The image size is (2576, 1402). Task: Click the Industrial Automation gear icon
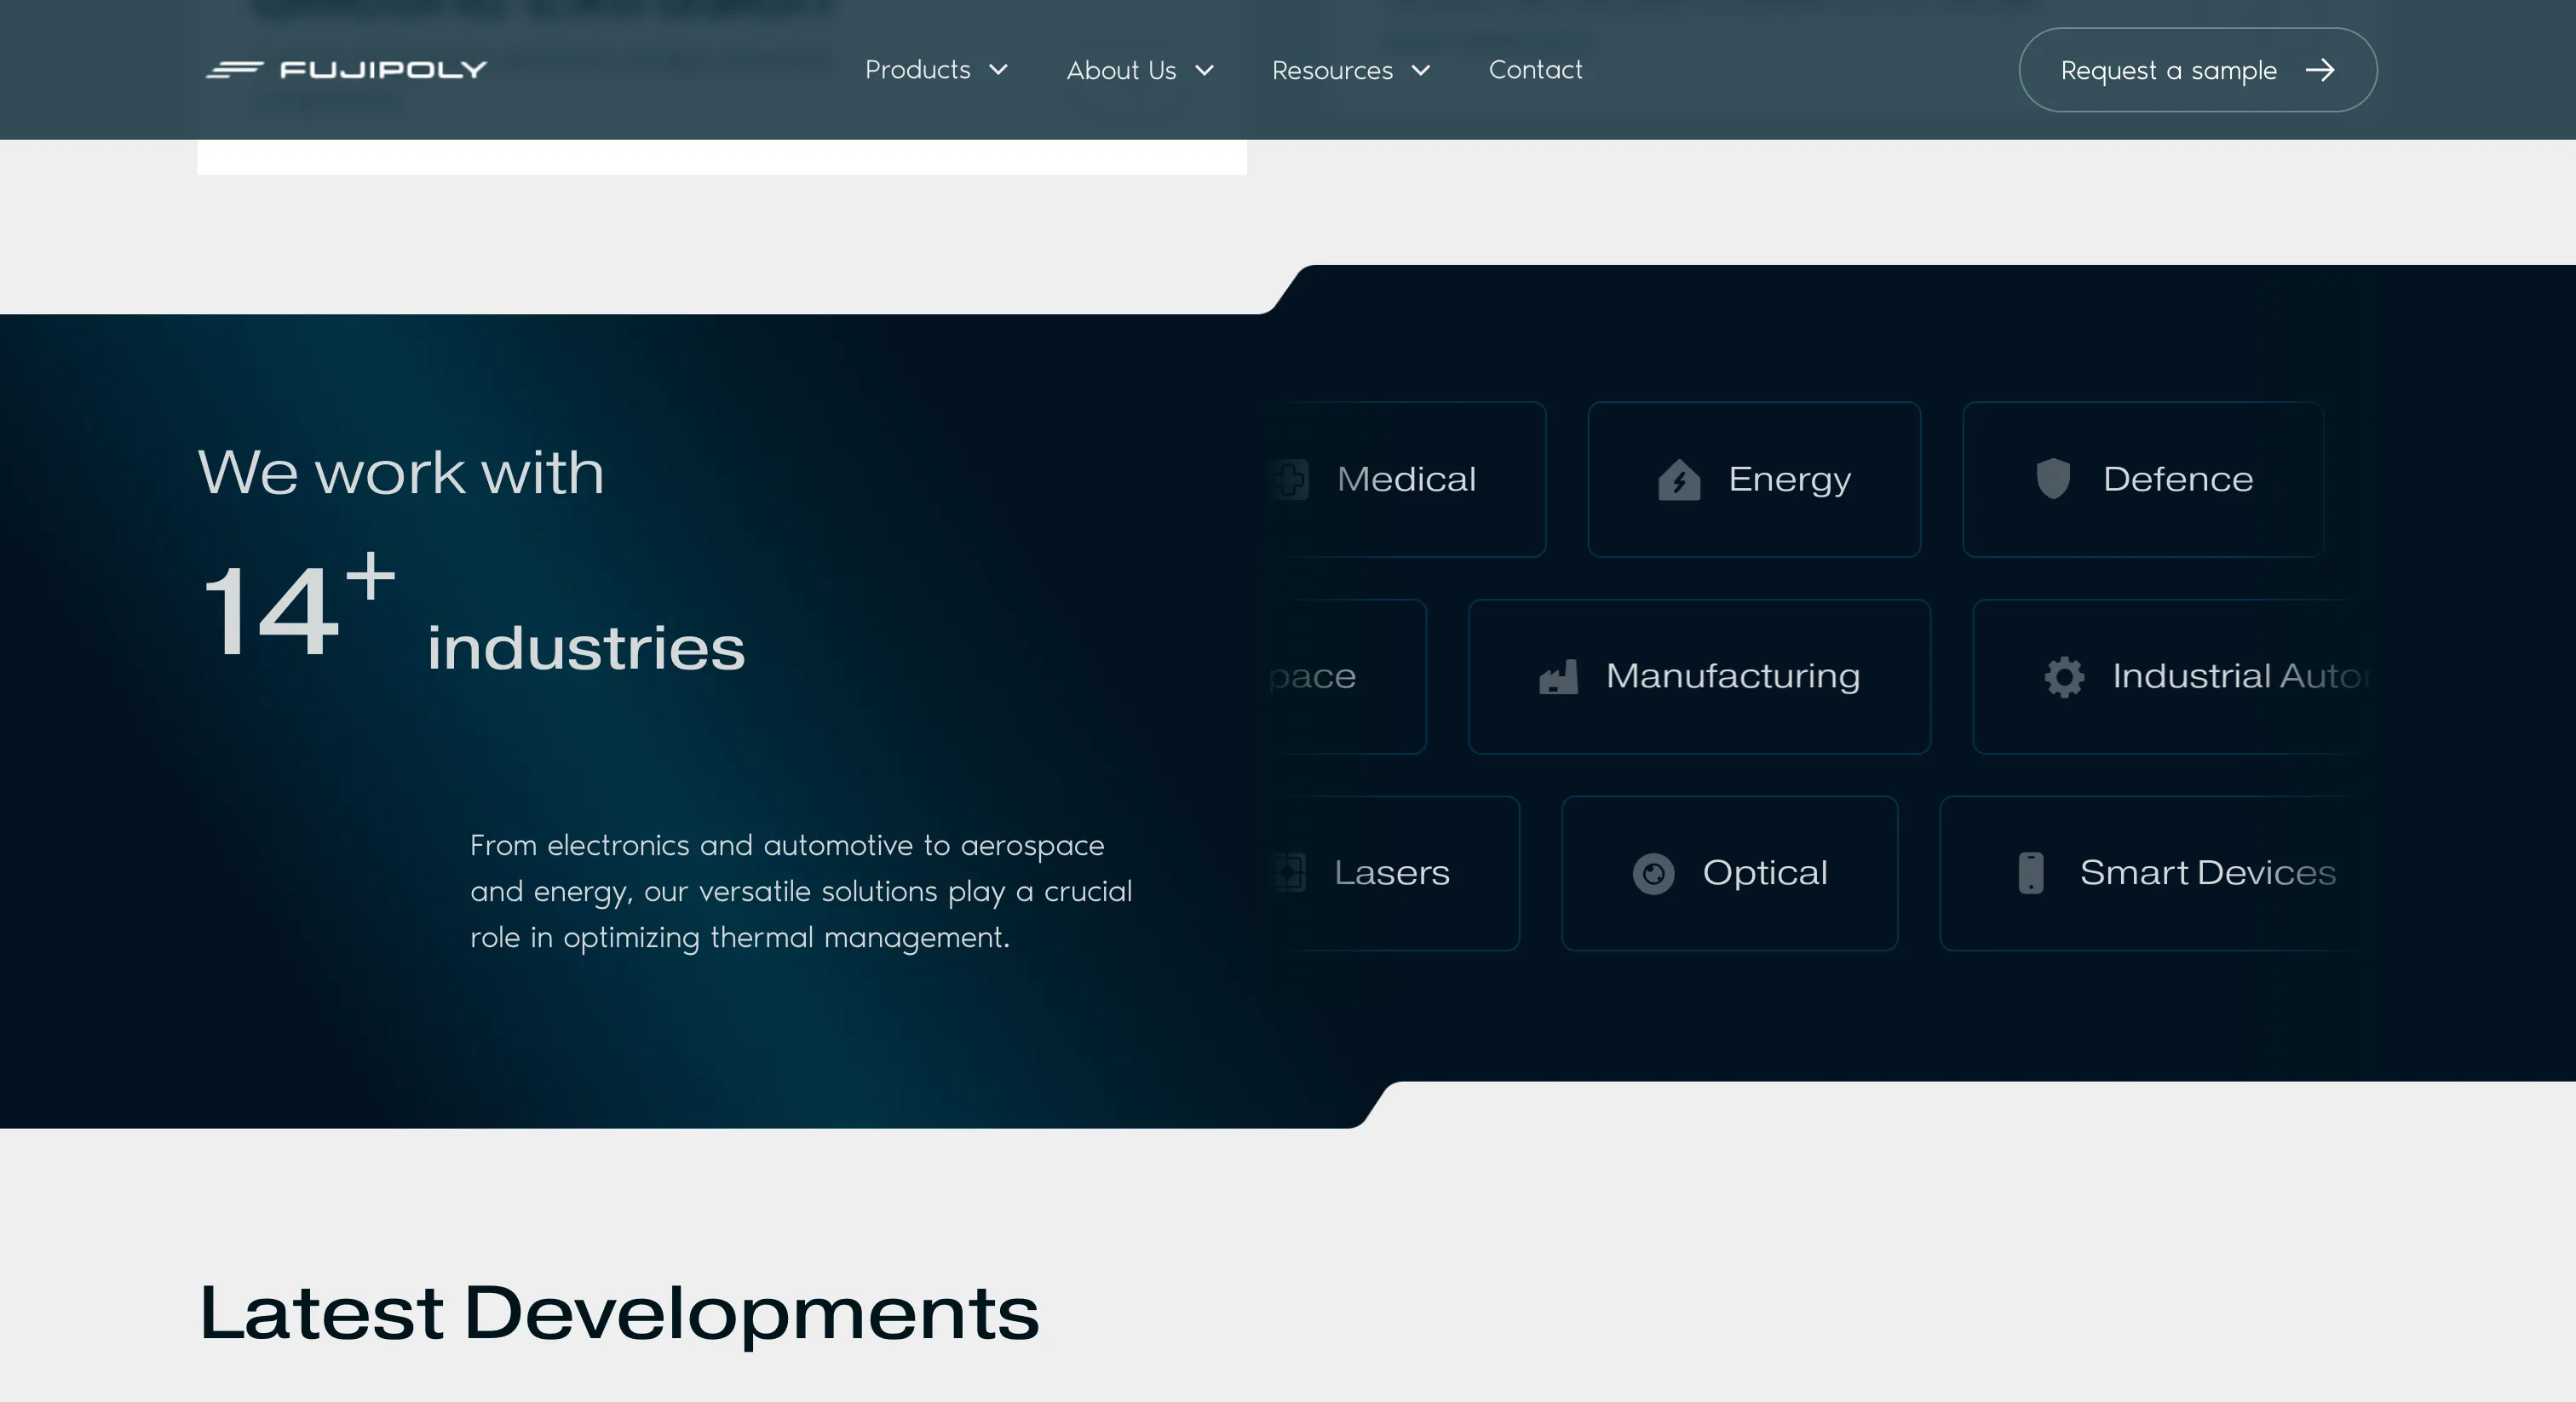click(2064, 677)
